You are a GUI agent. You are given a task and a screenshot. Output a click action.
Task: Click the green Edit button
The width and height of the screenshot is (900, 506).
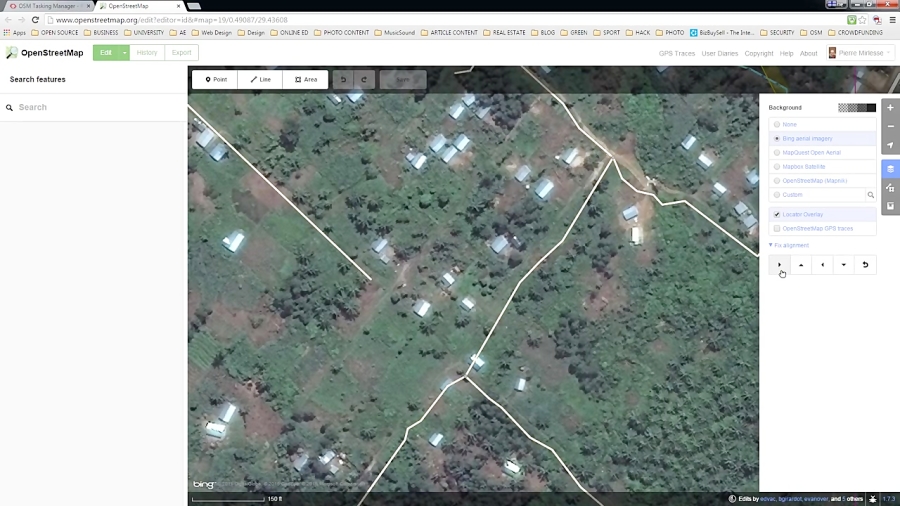(106, 53)
